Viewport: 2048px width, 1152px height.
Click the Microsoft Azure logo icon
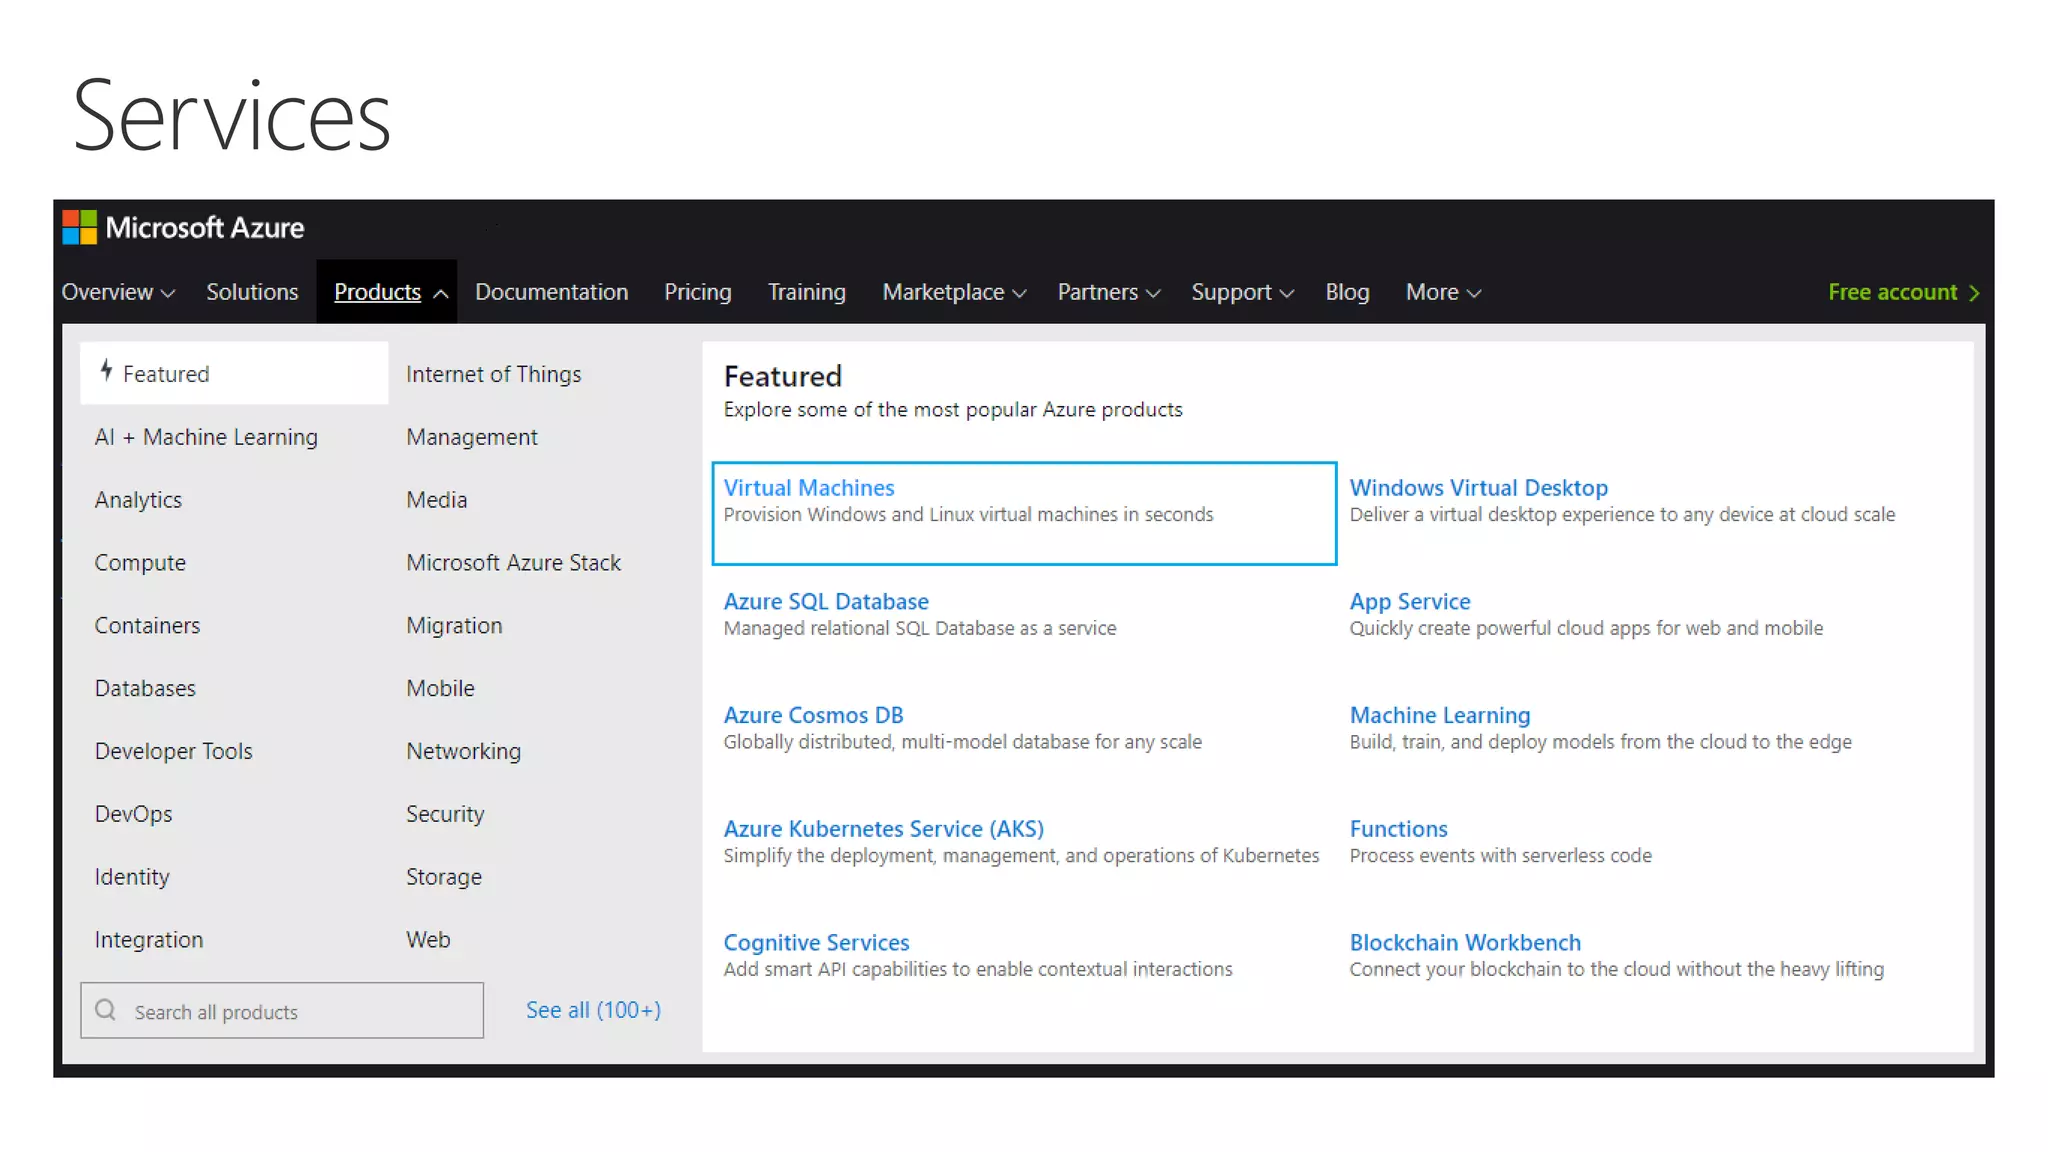pyautogui.click(x=80, y=227)
